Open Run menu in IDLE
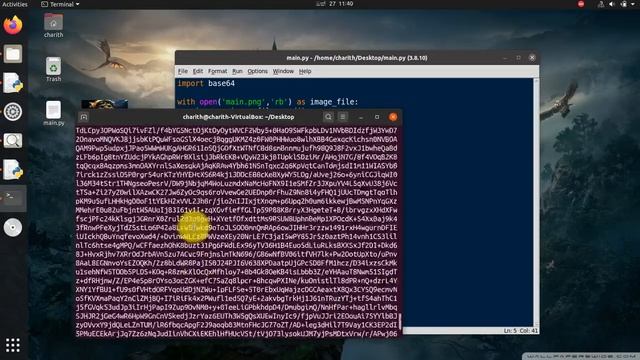 [237, 71]
